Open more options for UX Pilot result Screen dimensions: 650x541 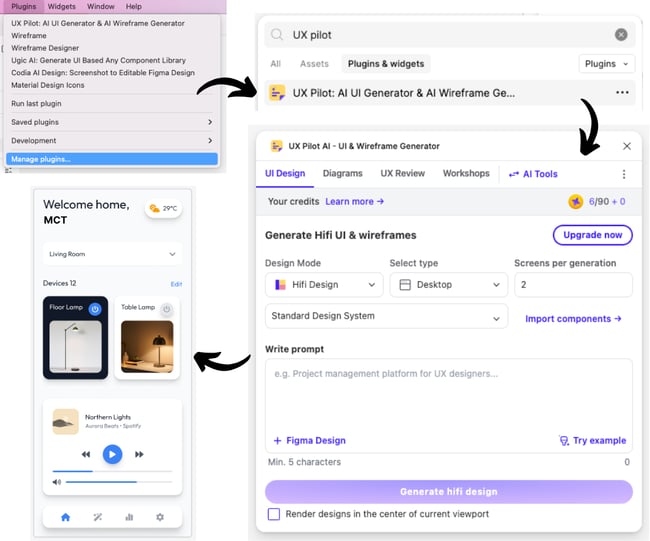(622, 92)
